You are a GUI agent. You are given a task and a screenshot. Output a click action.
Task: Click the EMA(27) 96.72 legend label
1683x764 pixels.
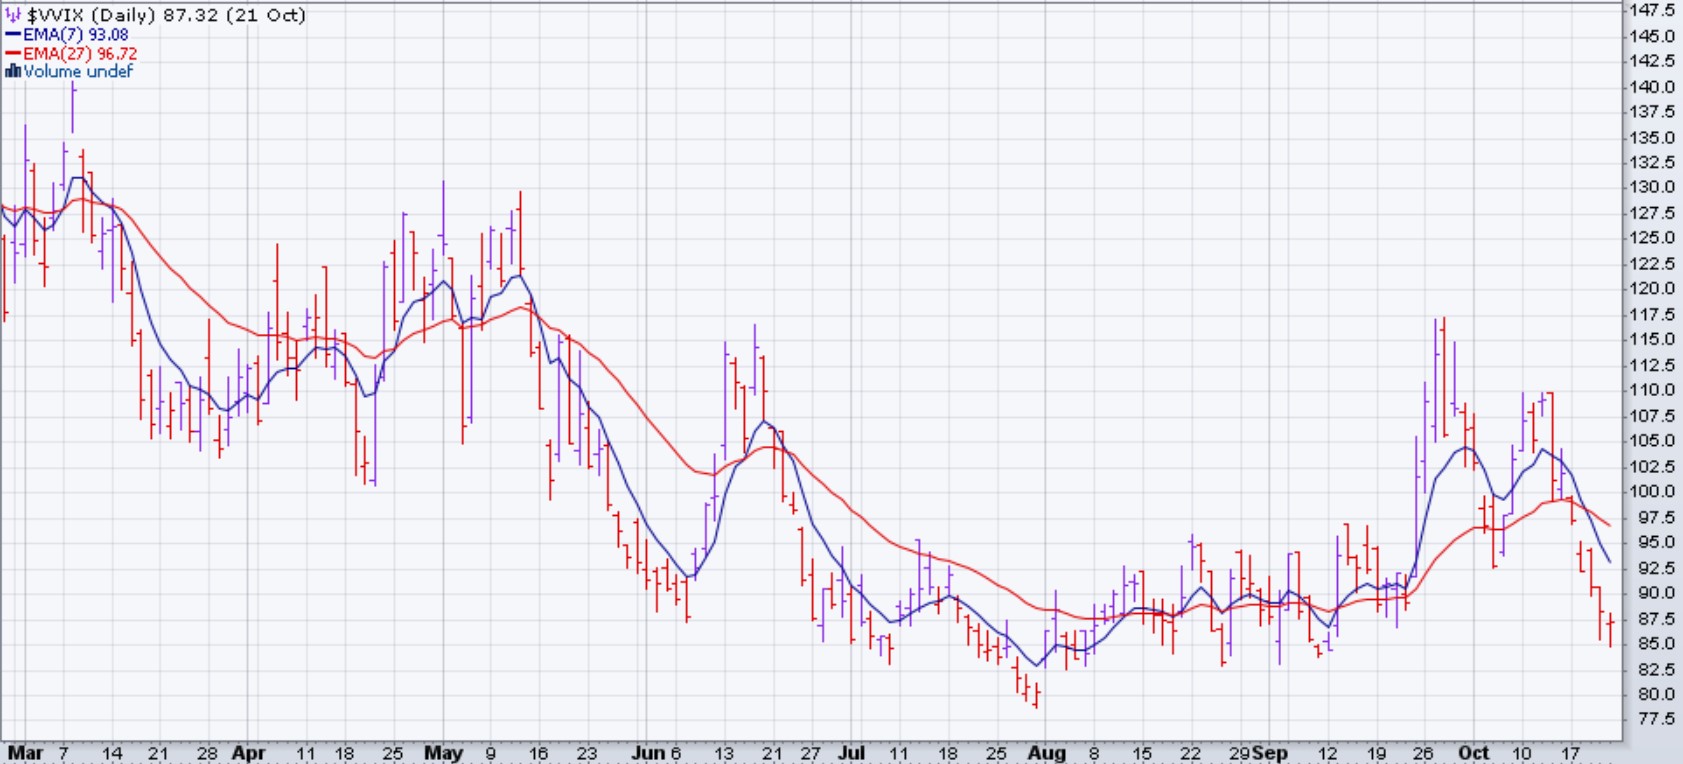coord(80,53)
